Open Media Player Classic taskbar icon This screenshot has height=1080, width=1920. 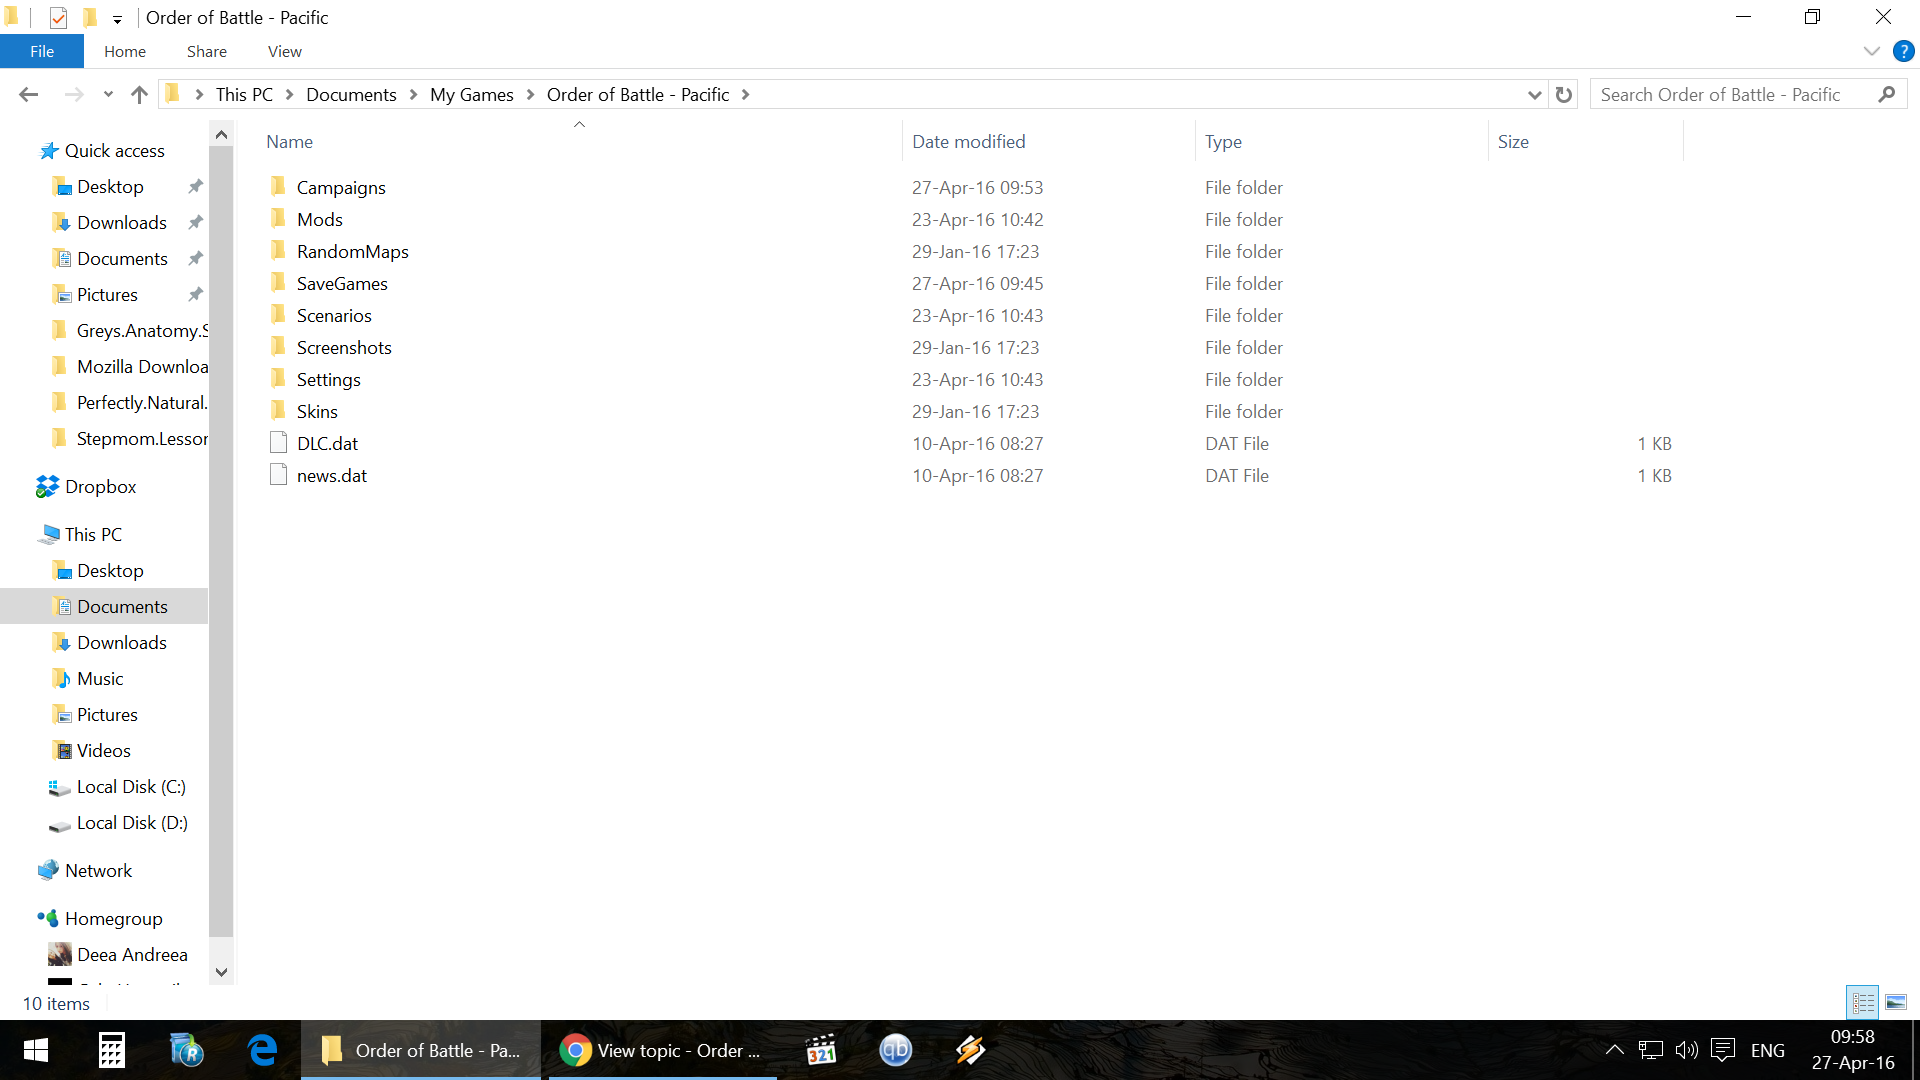point(821,1050)
